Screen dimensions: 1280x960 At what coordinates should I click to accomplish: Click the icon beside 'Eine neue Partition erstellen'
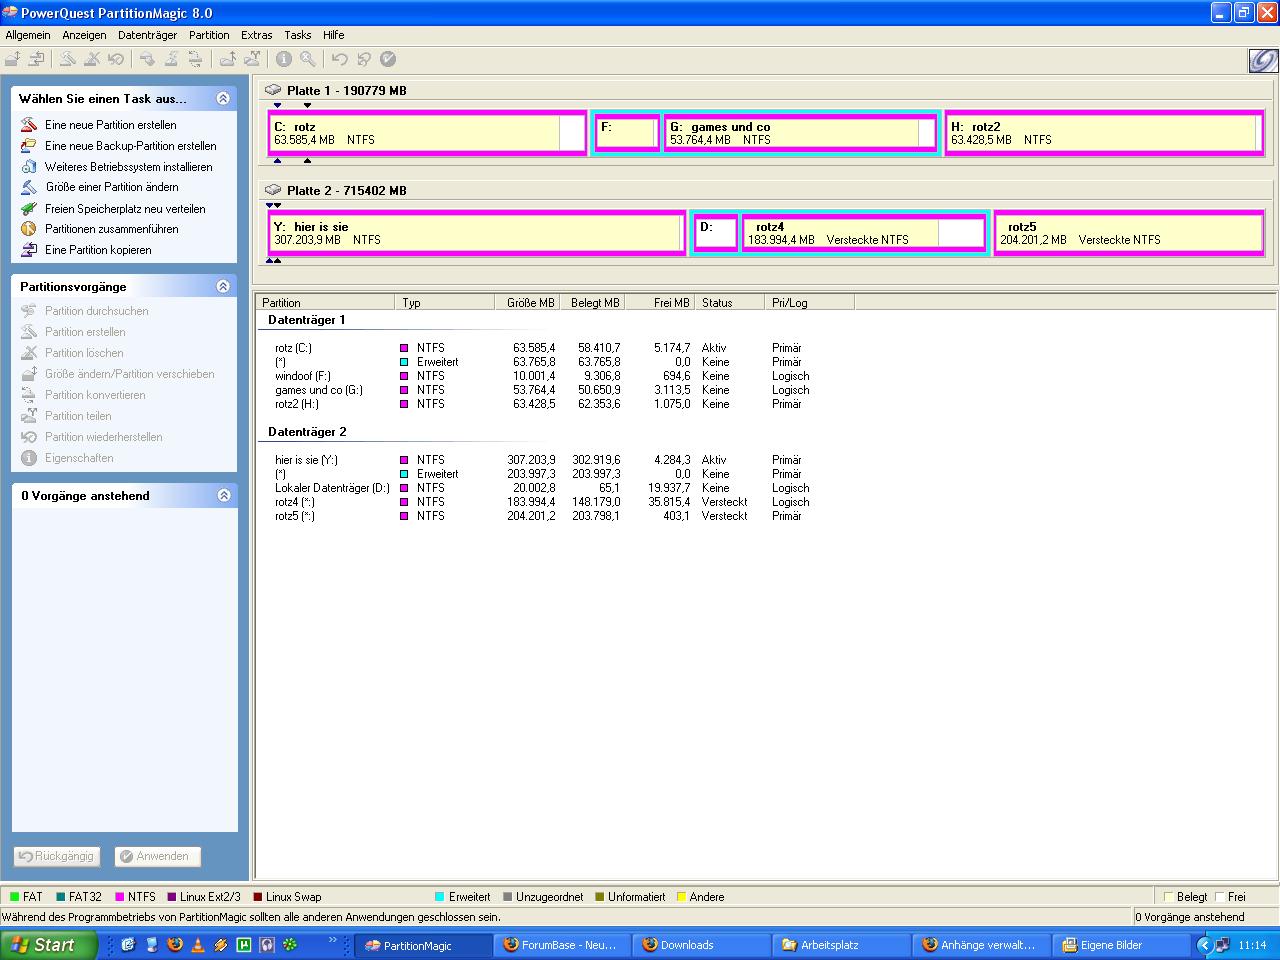(x=28, y=125)
